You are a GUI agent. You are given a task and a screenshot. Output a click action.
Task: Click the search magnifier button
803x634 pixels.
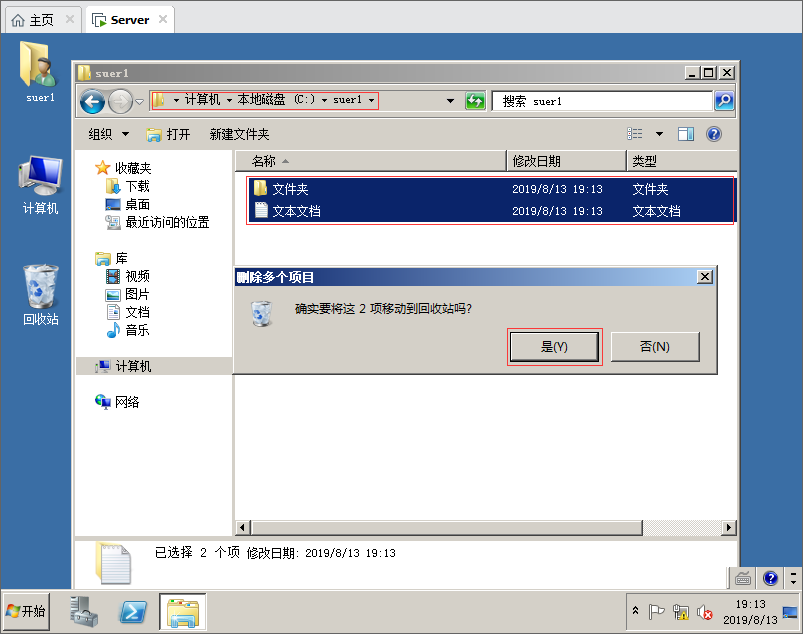(x=724, y=101)
